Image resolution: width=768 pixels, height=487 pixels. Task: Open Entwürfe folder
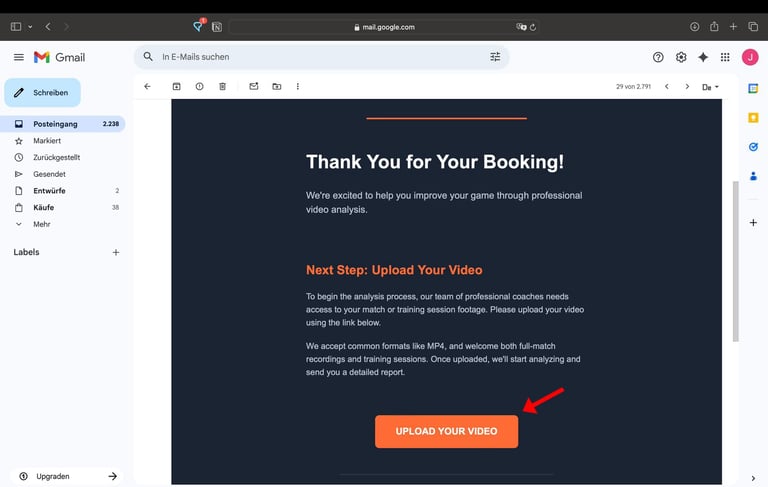[x=49, y=190]
